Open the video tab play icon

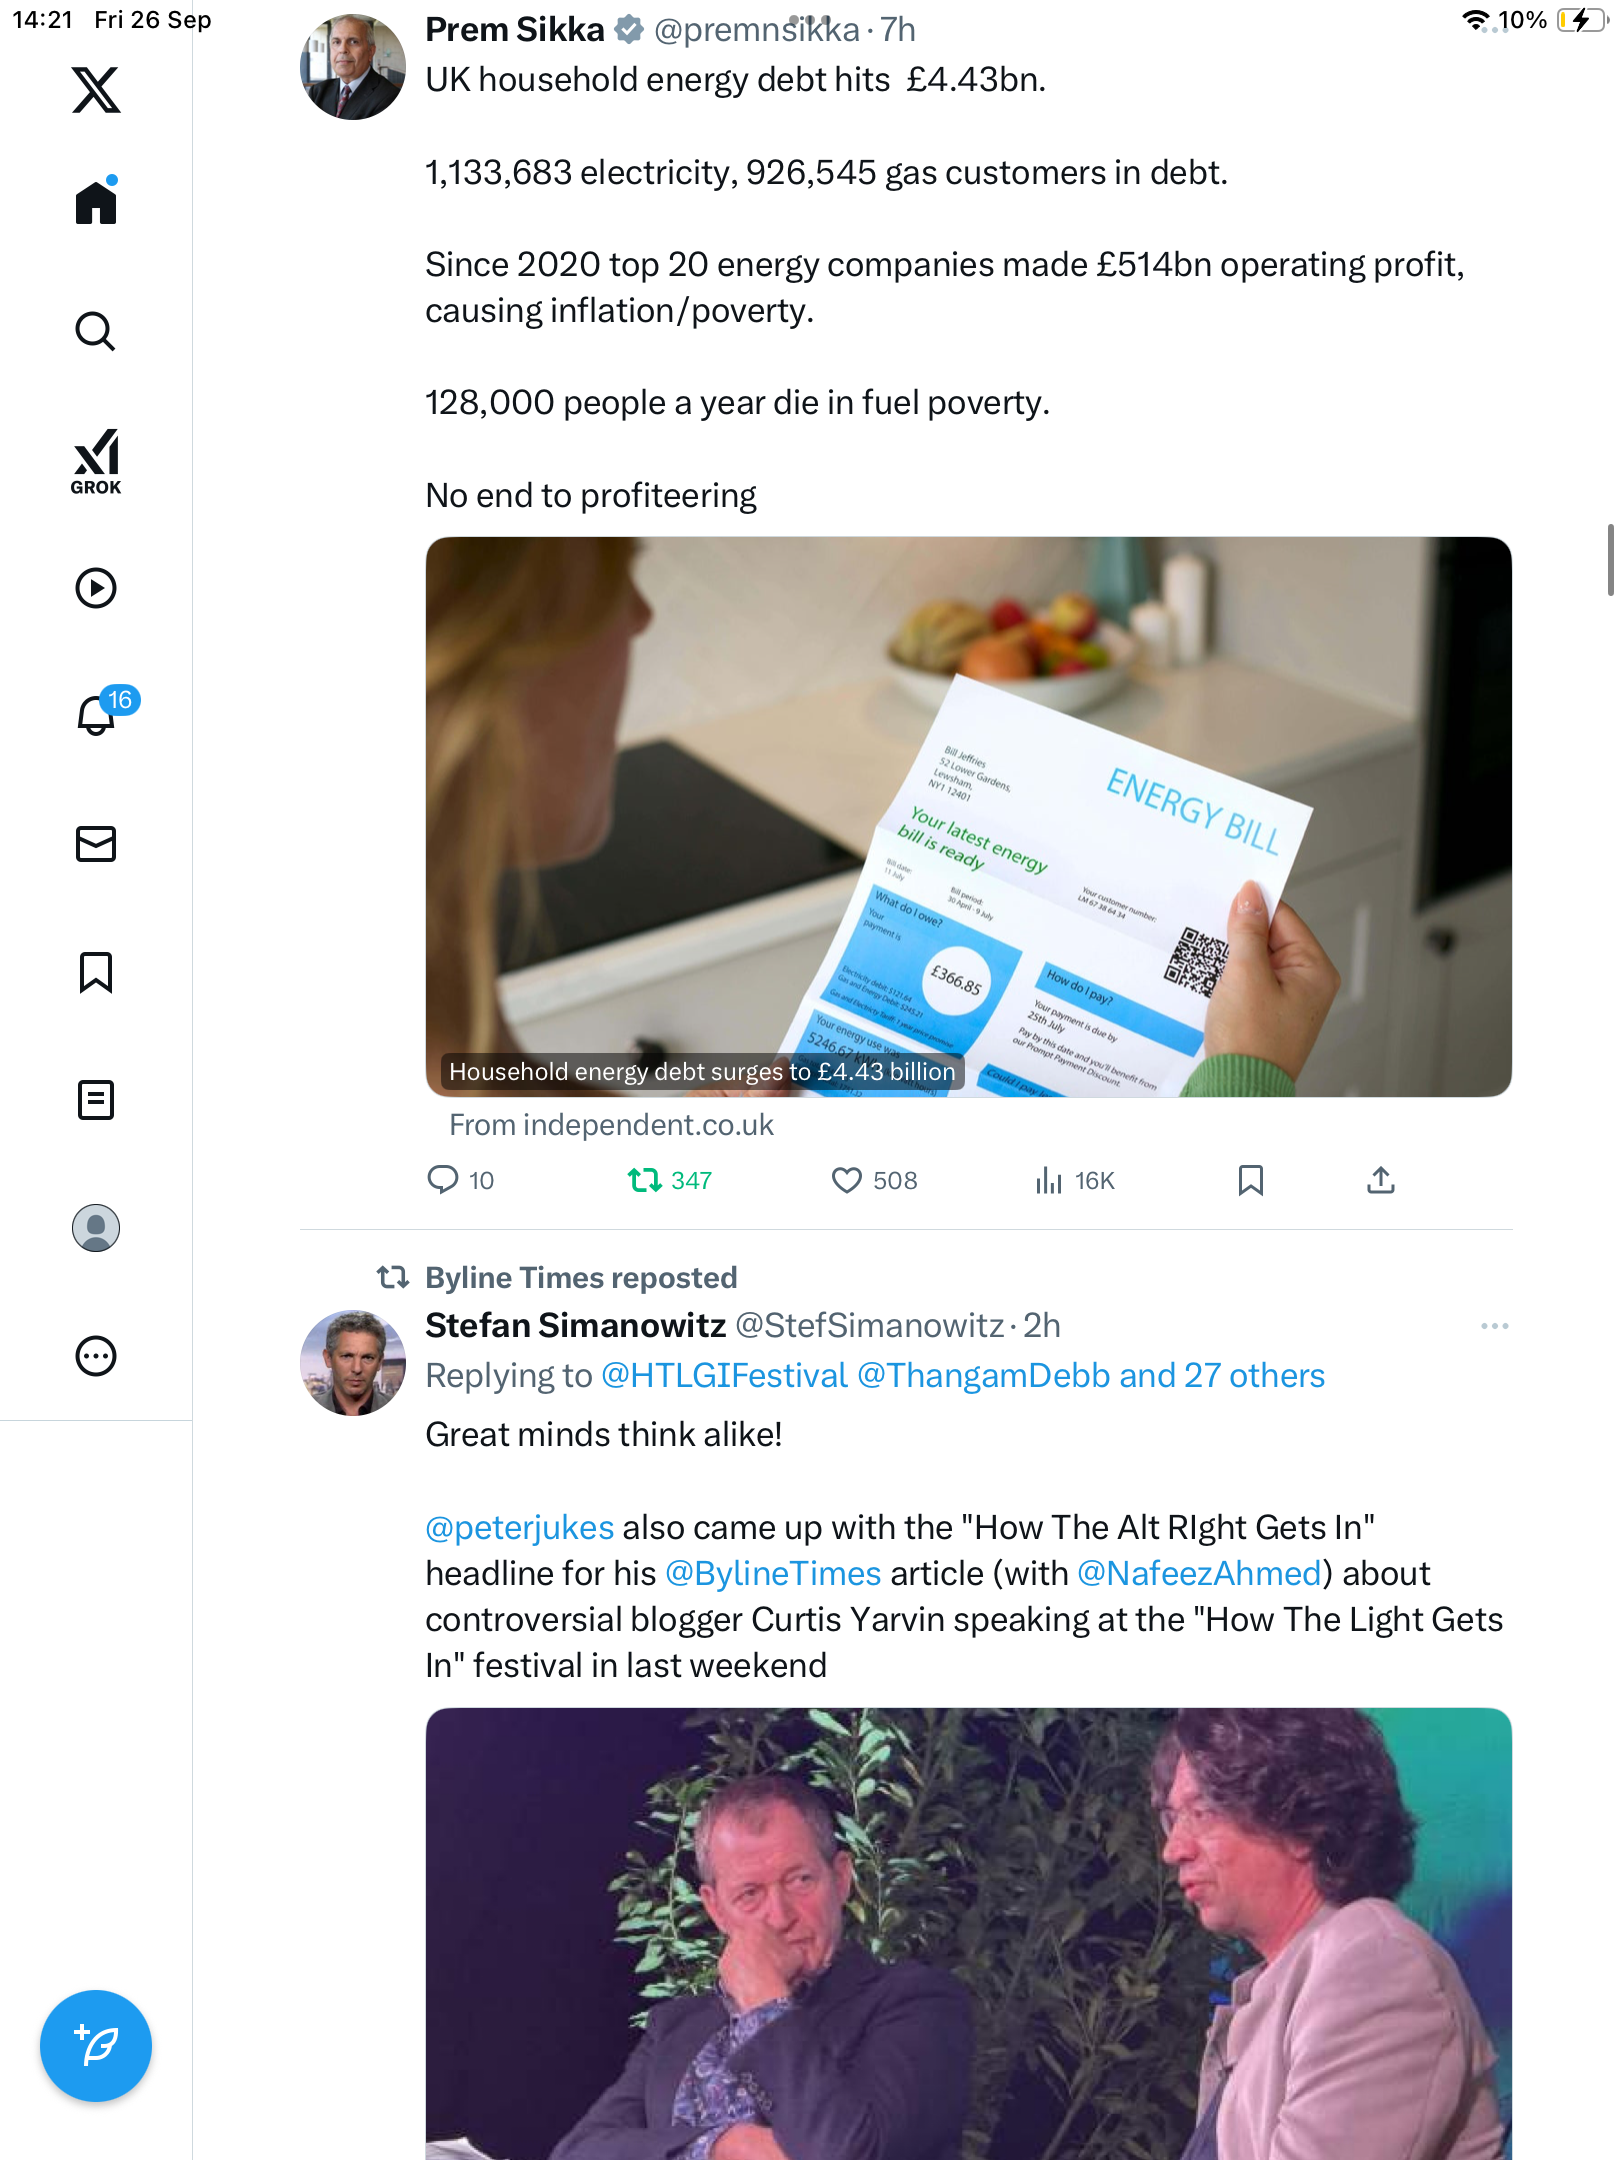(96, 588)
